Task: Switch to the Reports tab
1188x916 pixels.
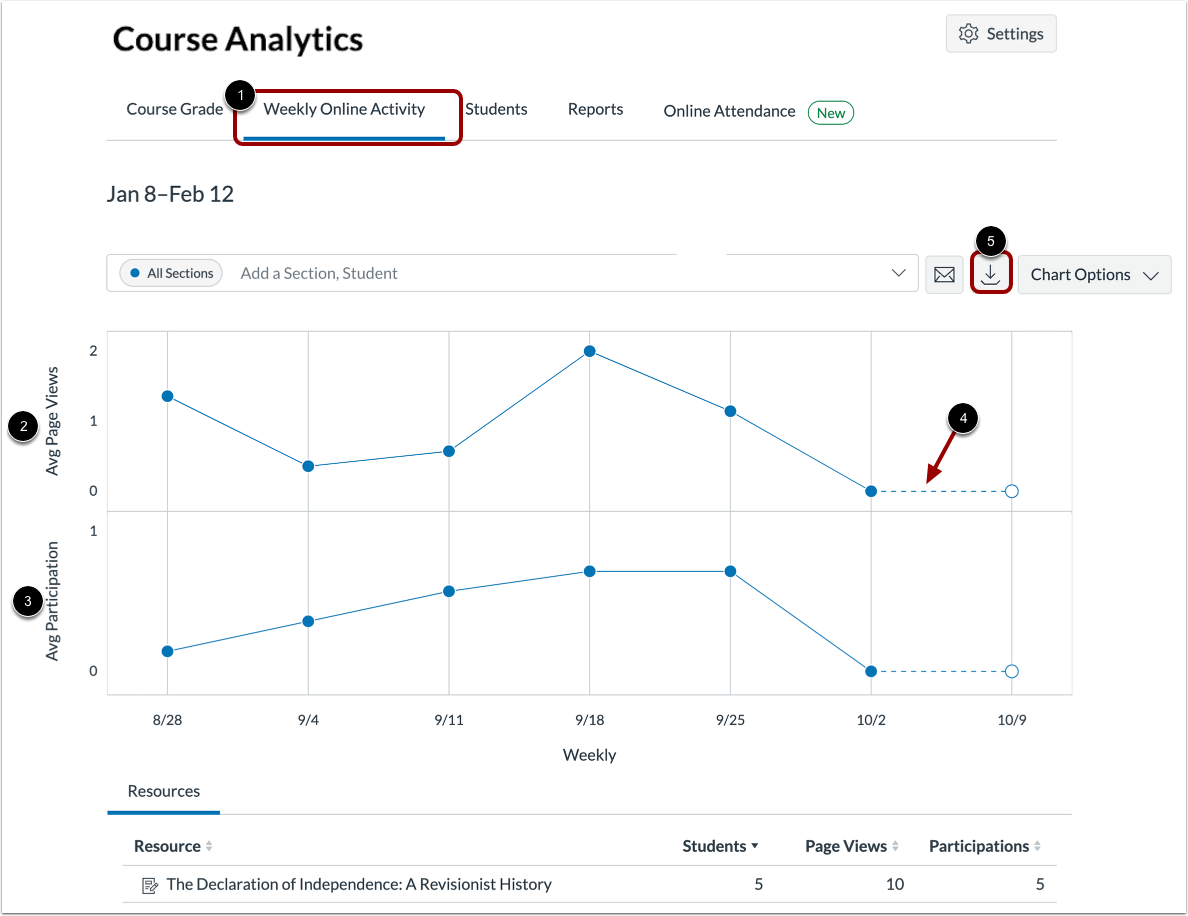Action: point(595,109)
